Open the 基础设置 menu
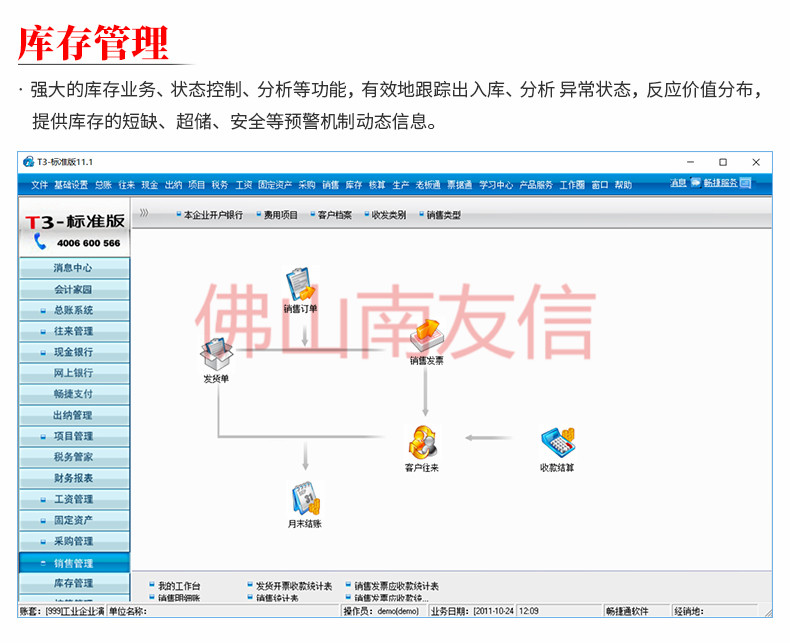790x643 pixels. point(71,185)
